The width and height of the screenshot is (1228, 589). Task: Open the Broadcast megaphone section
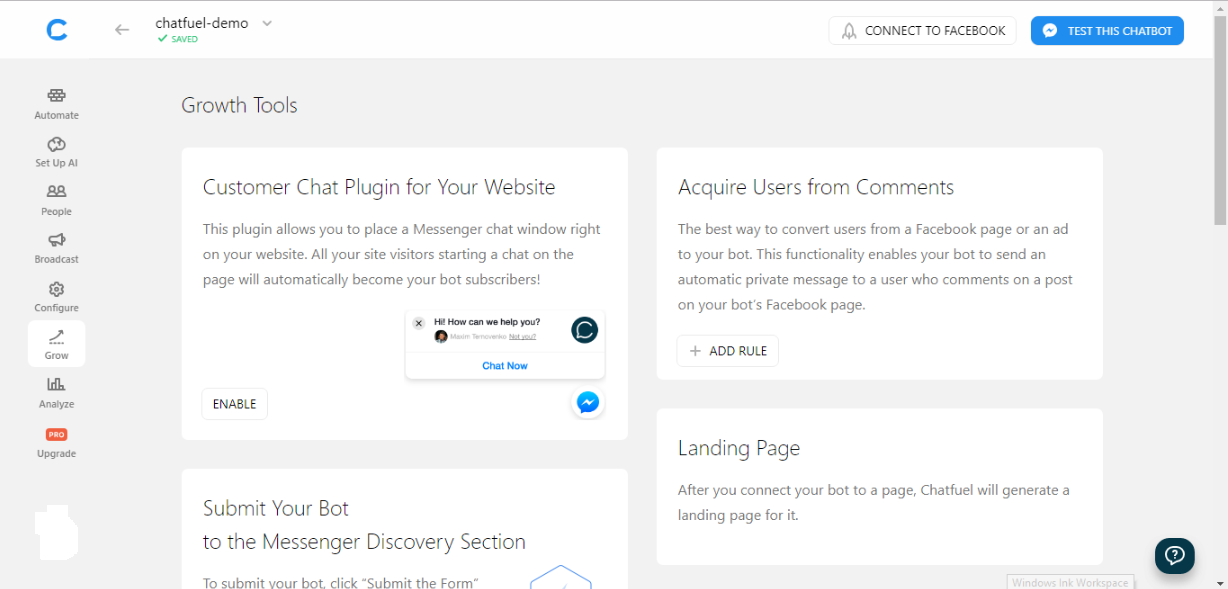point(57,248)
